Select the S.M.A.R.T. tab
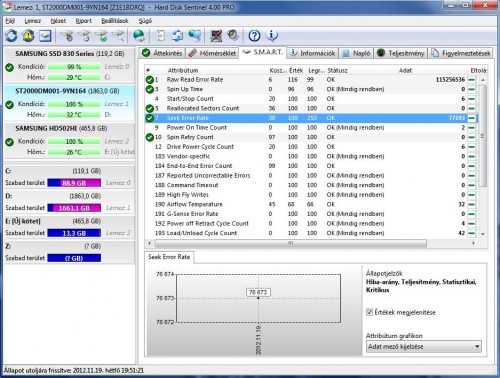 point(263,52)
